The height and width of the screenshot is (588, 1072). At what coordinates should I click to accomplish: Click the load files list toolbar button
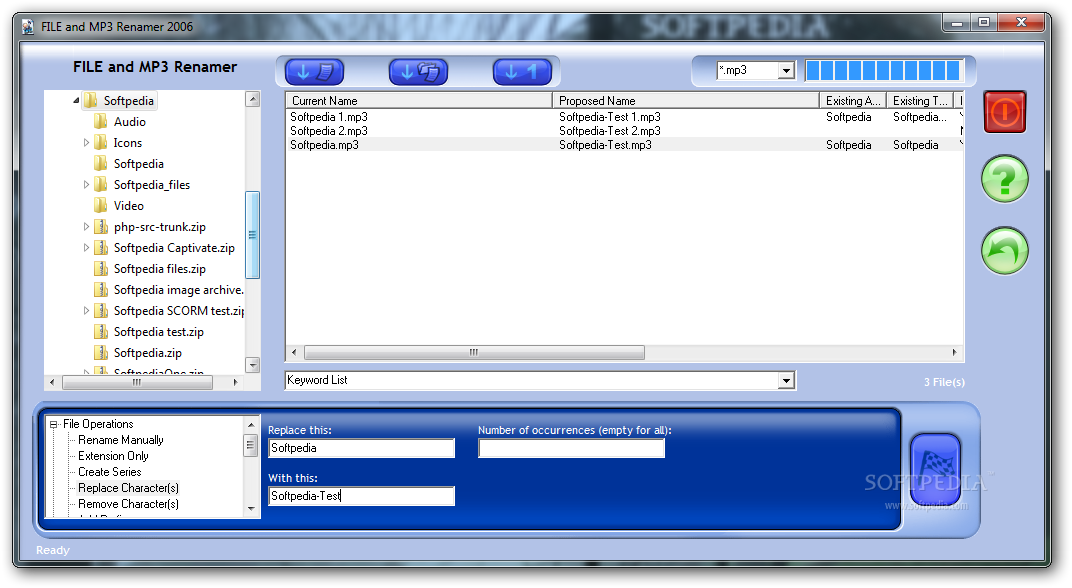coord(314,72)
